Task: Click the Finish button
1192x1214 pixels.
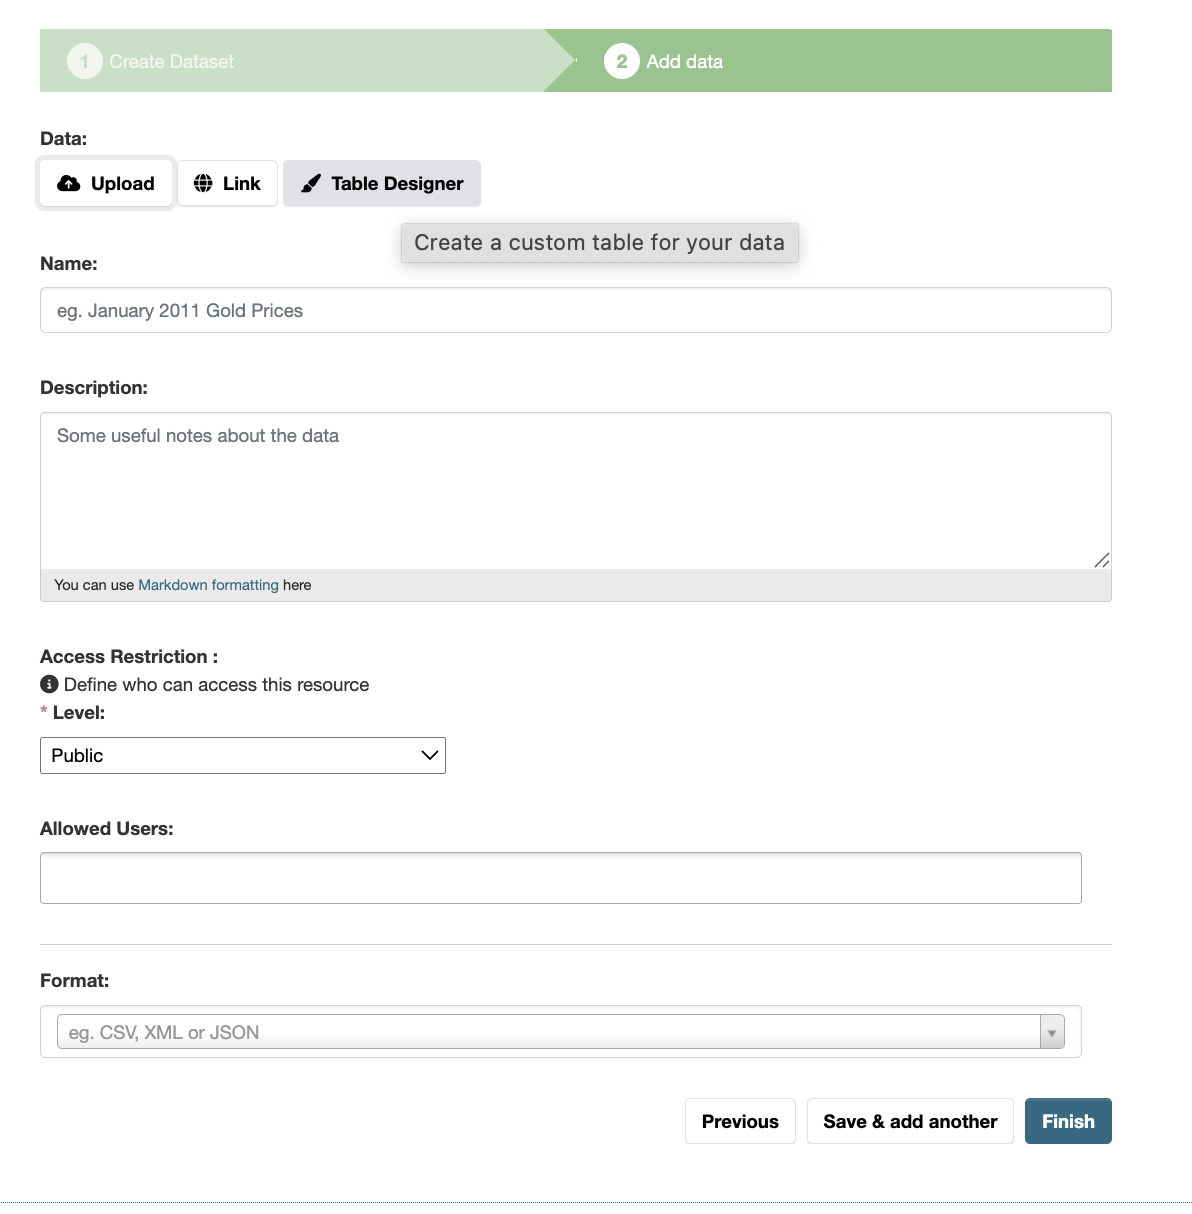Action: click(x=1068, y=1121)
